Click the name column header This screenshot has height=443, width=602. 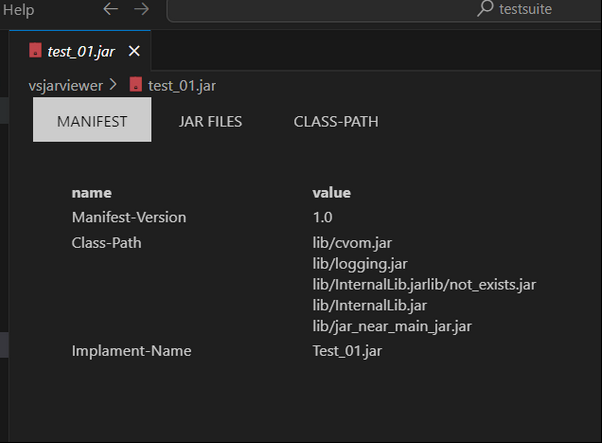tap(91, 193)
